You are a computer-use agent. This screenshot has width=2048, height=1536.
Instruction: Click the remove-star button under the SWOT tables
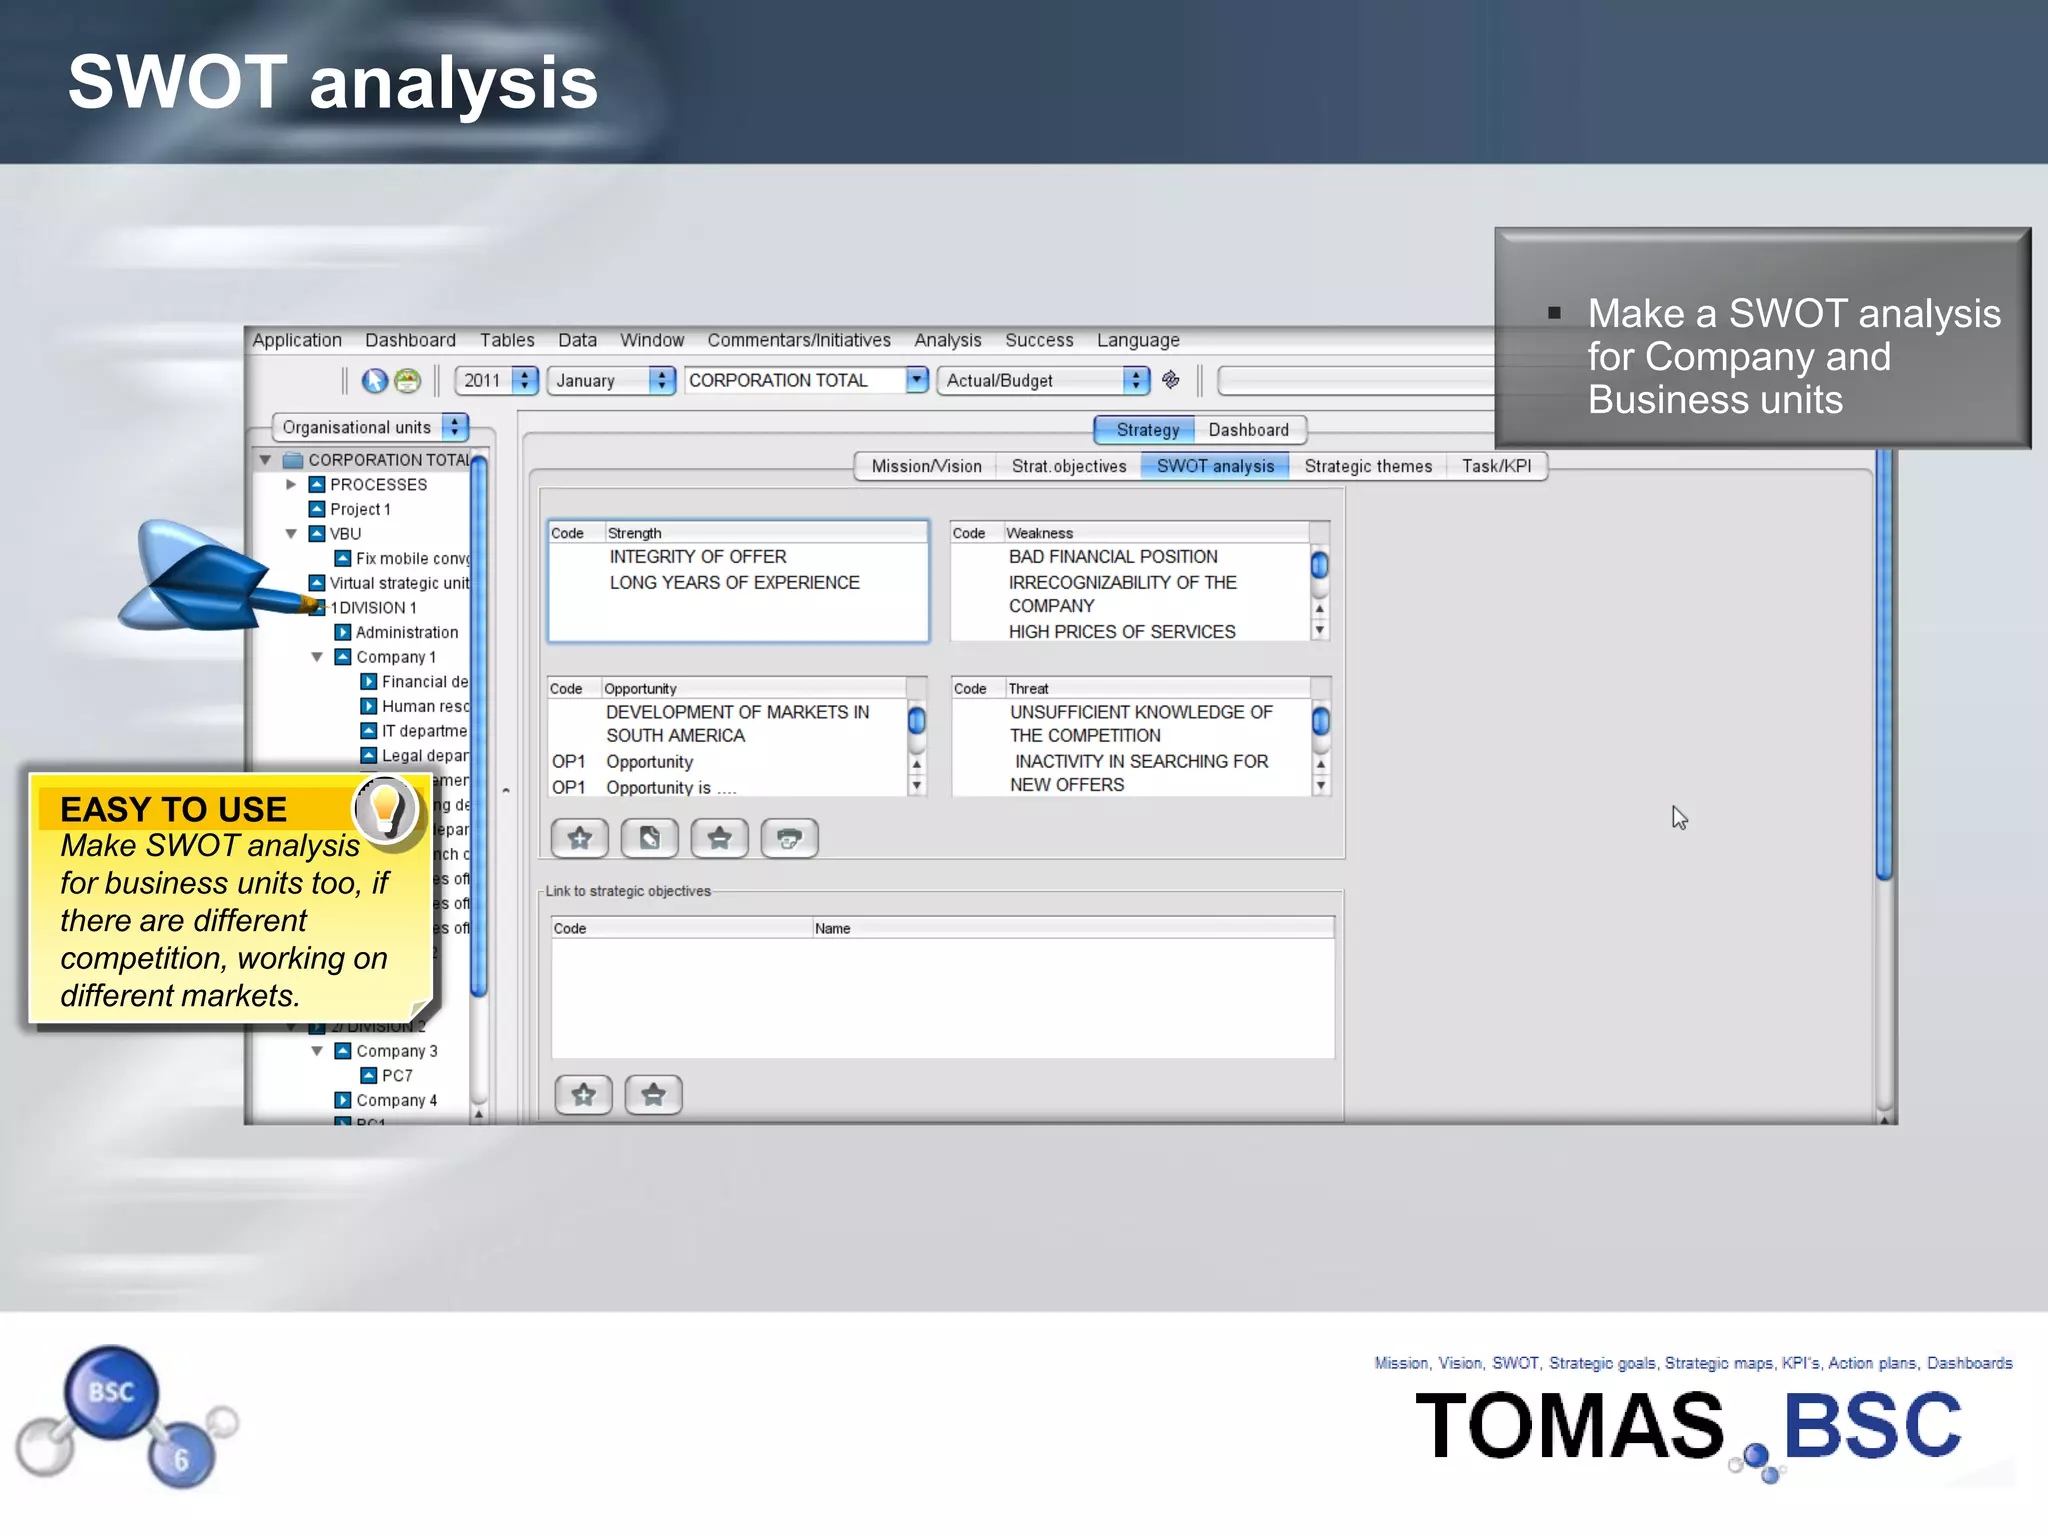tap(719, 838)
